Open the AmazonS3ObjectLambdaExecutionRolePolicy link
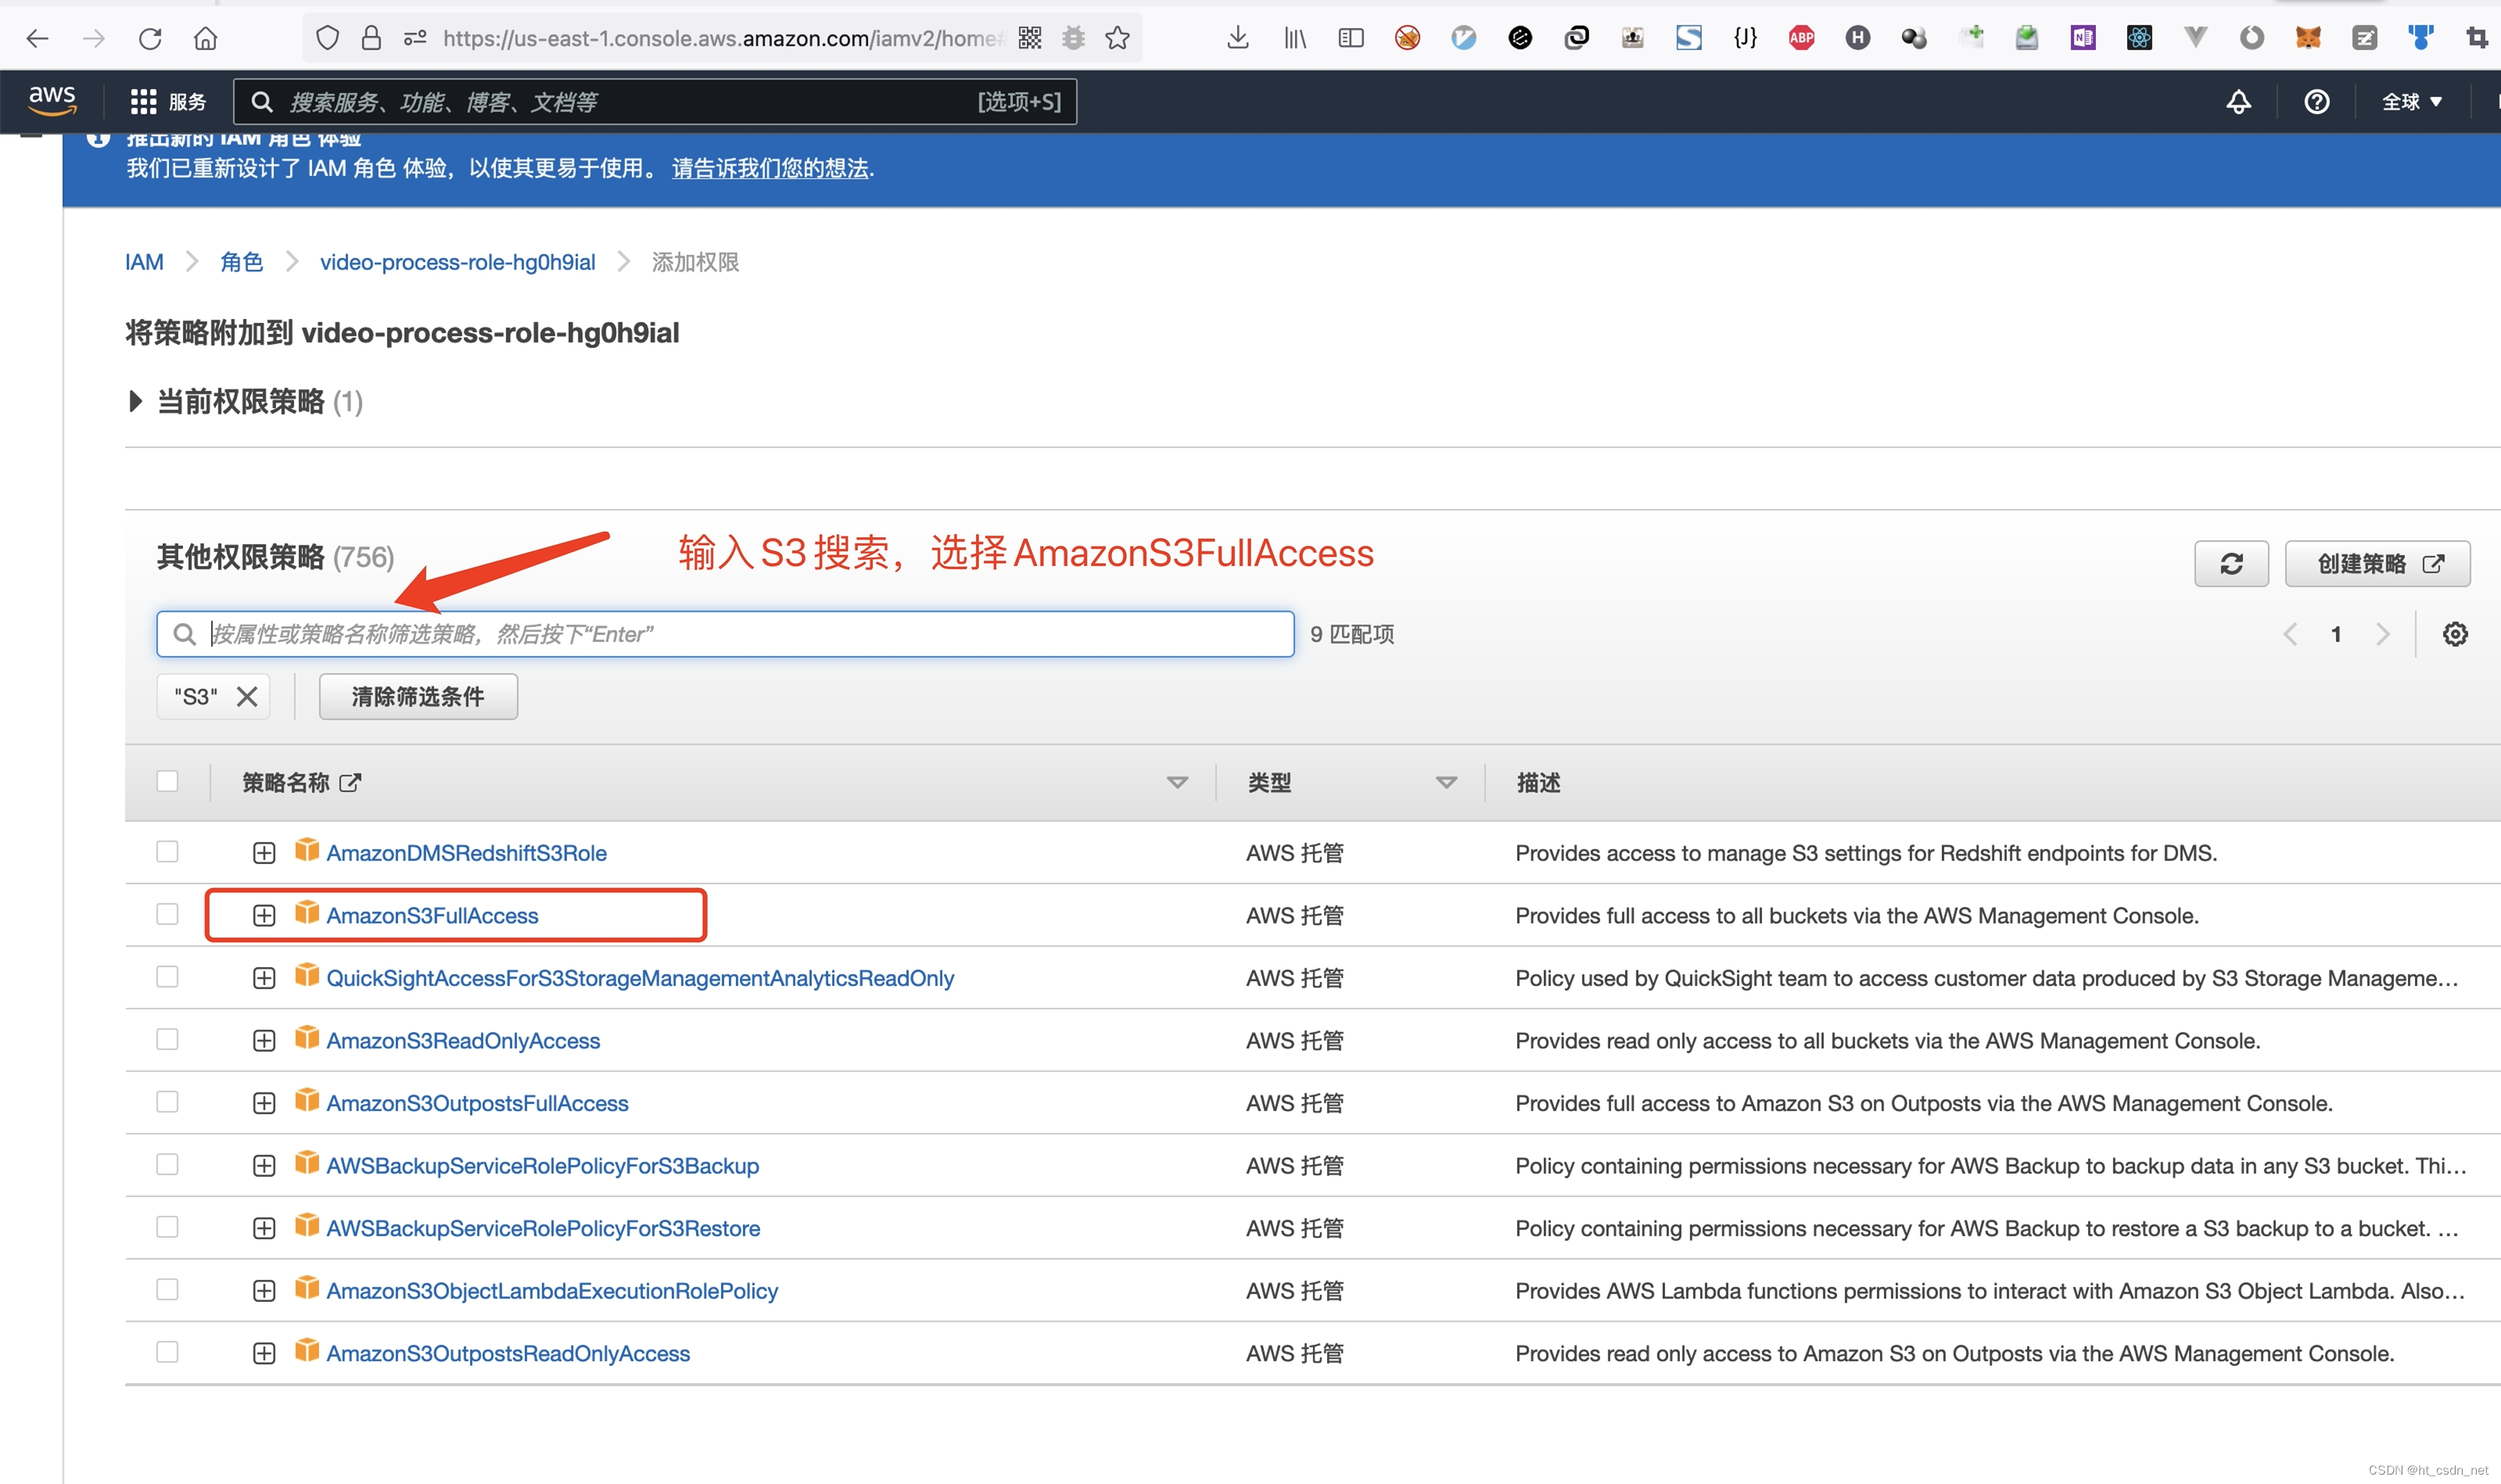The image size is (2501, 1484). (x=552, y=1291)
